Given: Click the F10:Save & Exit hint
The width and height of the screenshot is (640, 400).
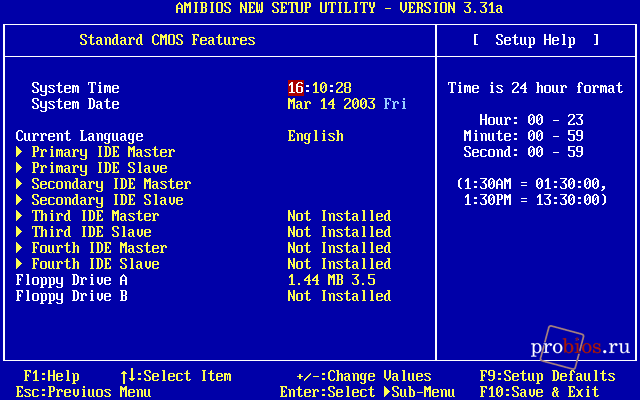Looking at the screenshot, I should point(539,392).
